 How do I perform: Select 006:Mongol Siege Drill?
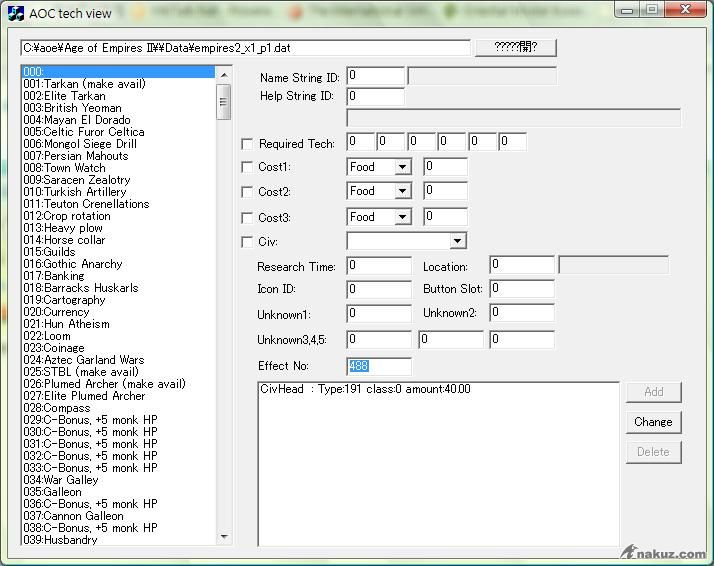tap(118, 144)
